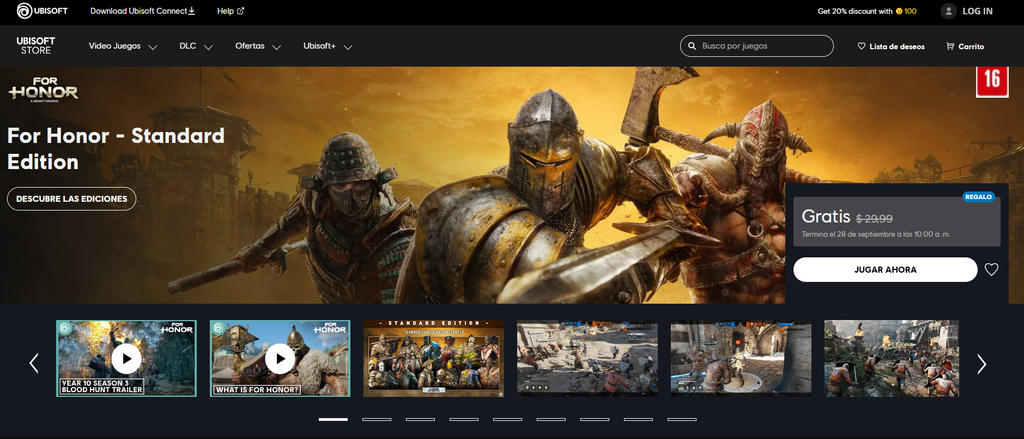Expand the Video Juegos chevron
This screenshot has height=439, width=1024.
point(153,47)
